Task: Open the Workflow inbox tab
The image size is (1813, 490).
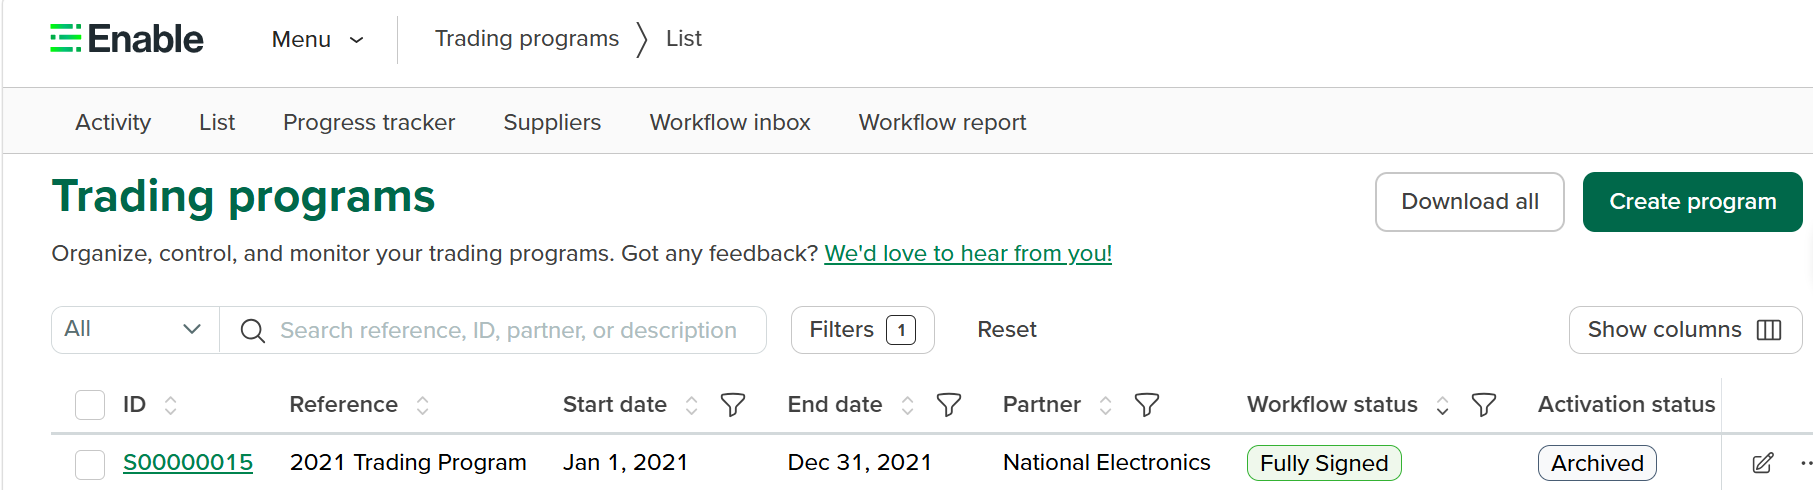Action: click(730, 122)
